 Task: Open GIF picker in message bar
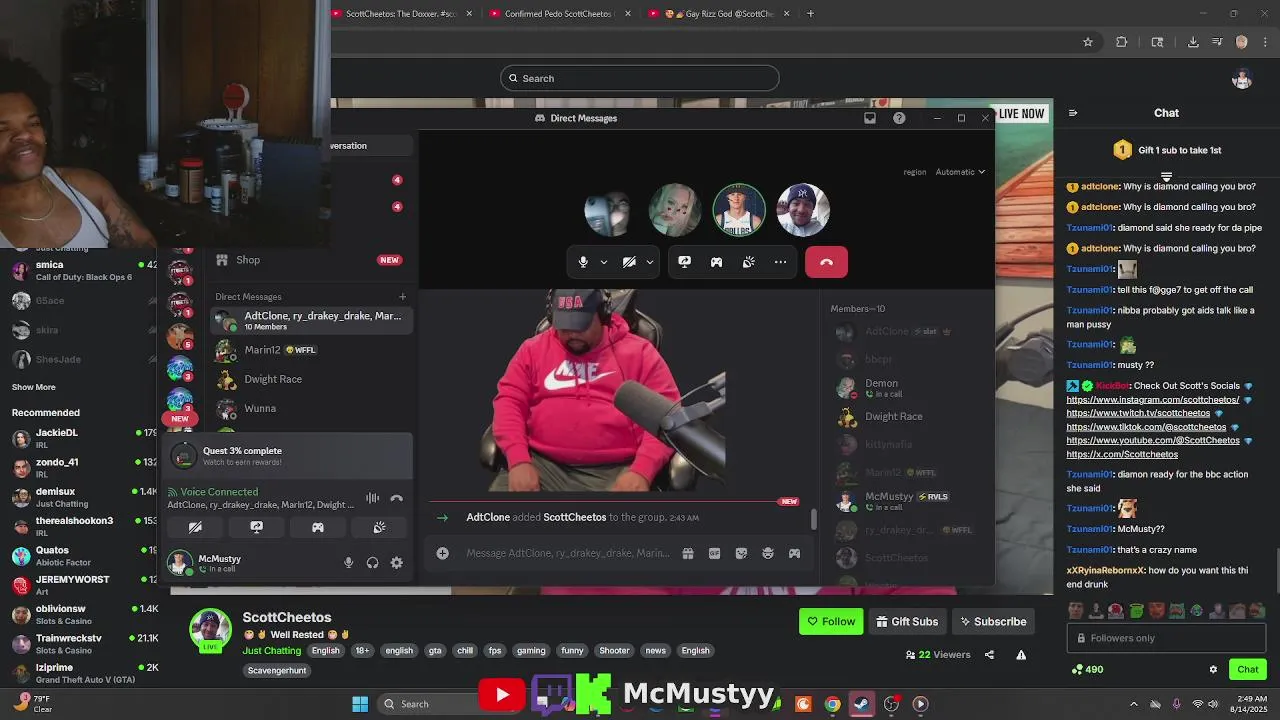click(x=714, y=553)
